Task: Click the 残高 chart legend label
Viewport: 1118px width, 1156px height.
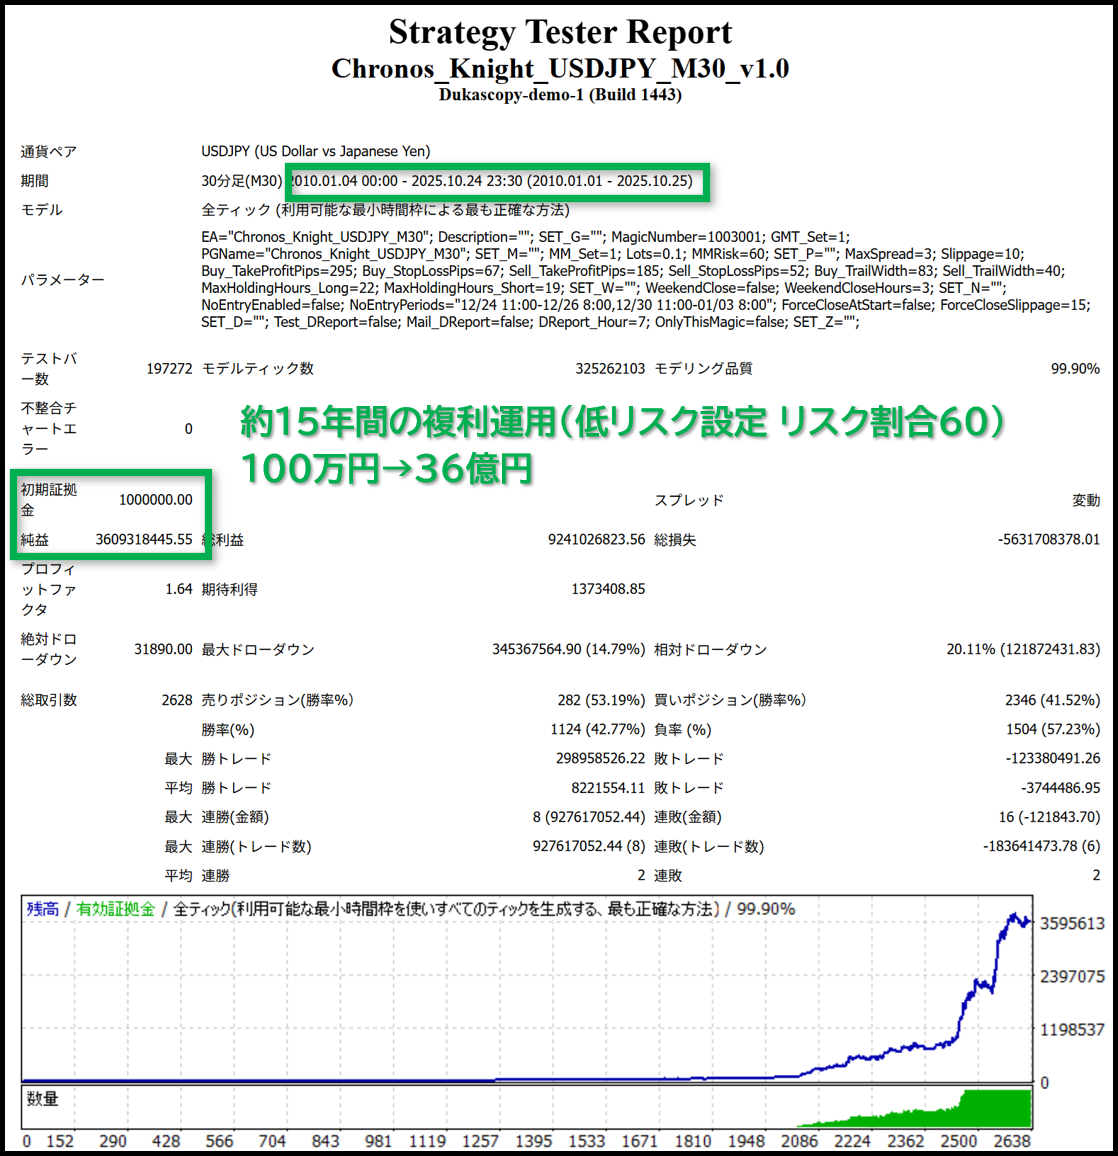Action: point(43,910)
